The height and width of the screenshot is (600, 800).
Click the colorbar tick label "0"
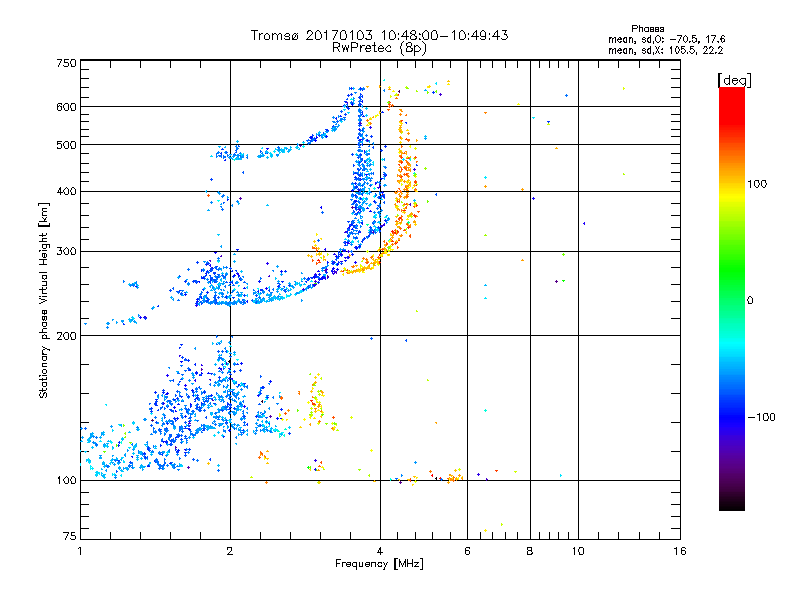point(750,301)
